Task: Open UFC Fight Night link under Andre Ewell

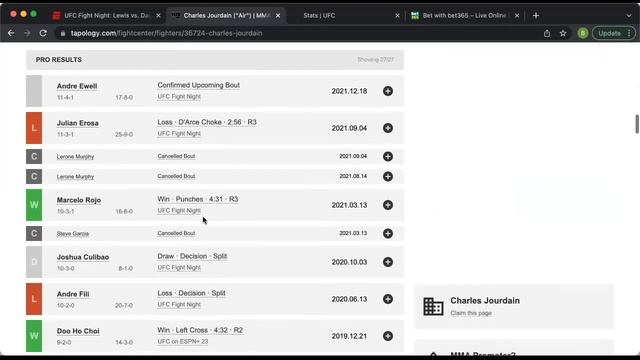Action: 179,97
